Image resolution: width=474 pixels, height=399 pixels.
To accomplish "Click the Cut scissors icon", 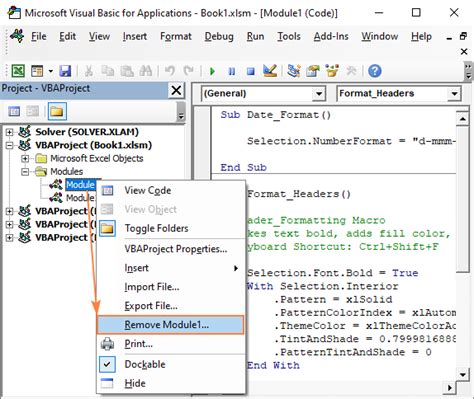I will click(x=88, y=71).
